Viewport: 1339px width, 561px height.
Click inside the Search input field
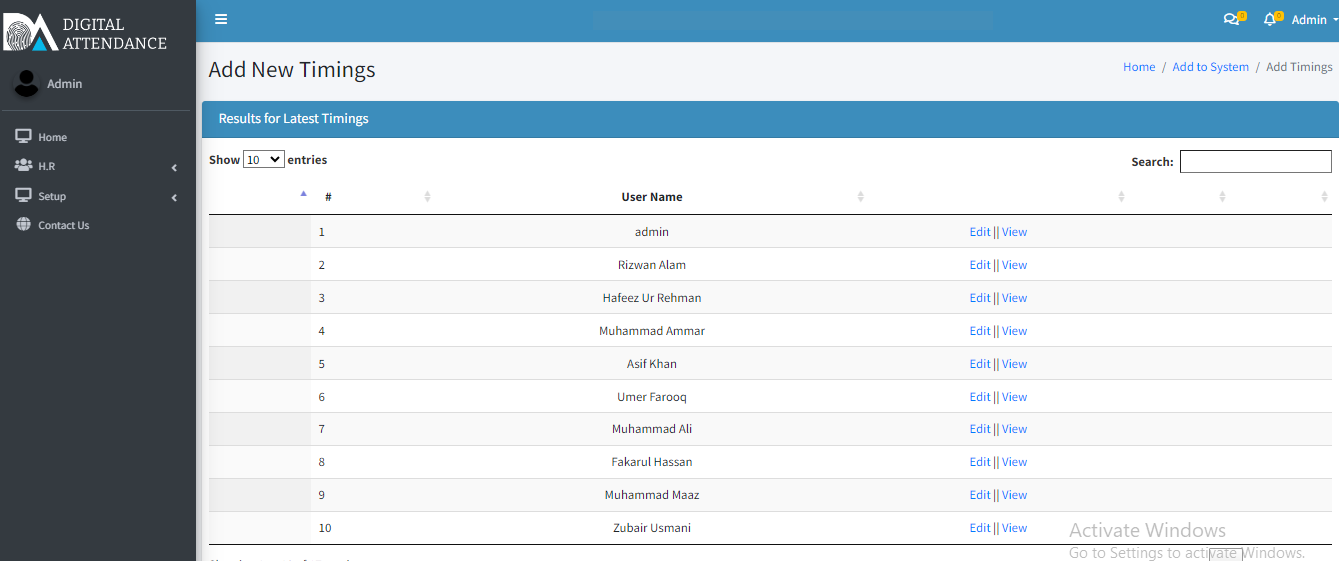(x=1255, y=161)
